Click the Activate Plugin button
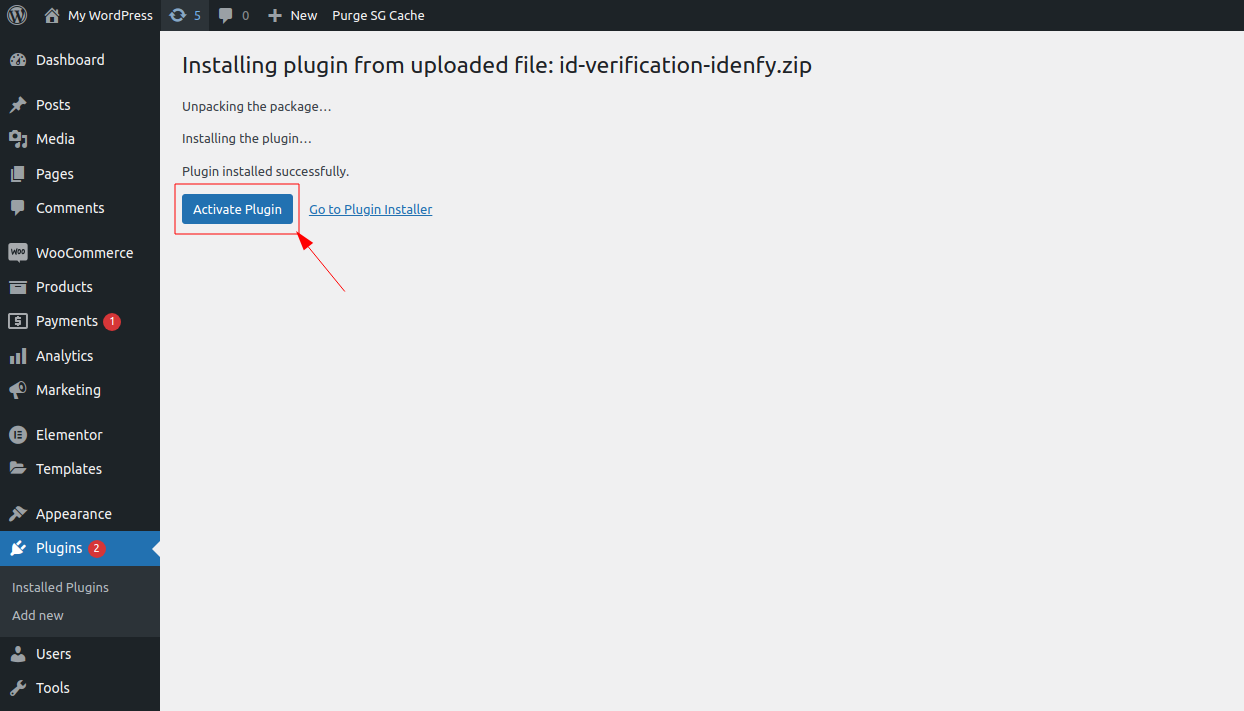 [237, 209]
